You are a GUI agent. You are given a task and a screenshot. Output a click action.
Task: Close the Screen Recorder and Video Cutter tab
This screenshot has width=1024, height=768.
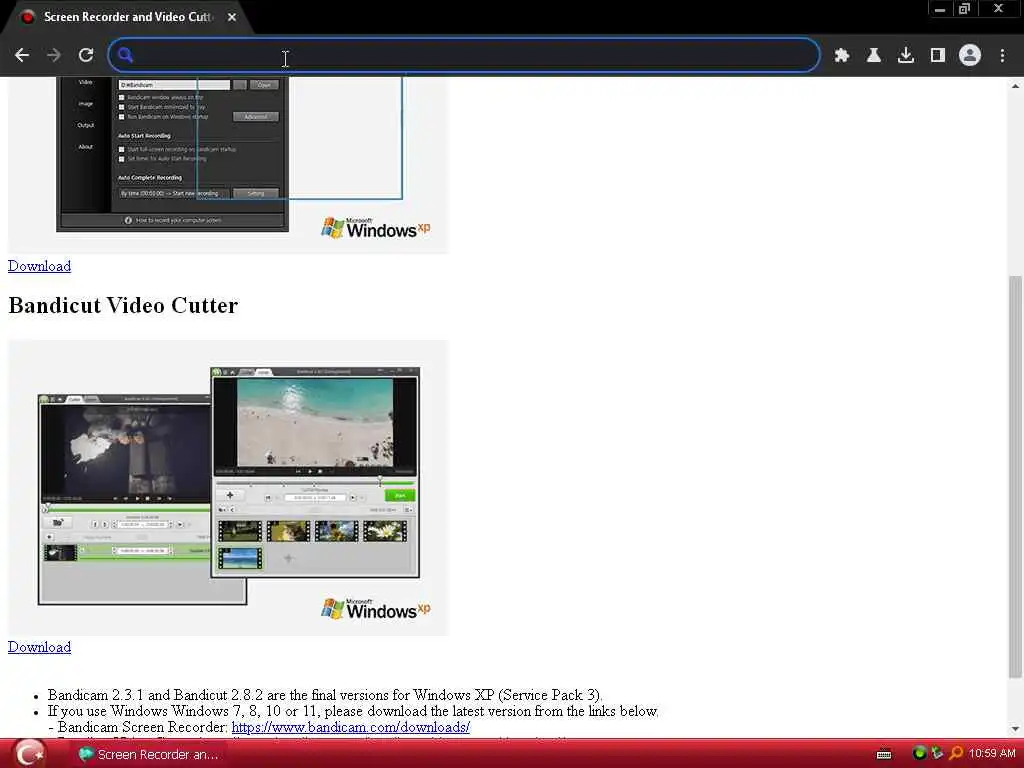(232, 17)
